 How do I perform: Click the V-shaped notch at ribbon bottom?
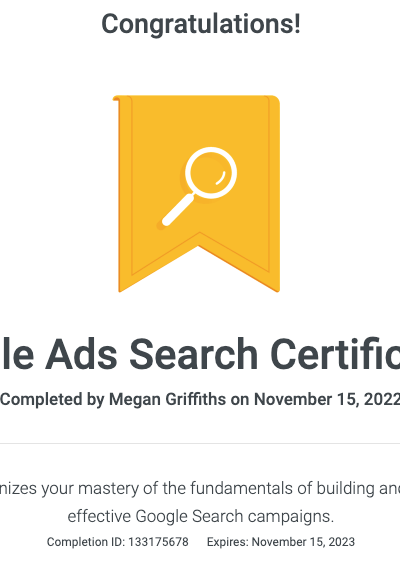(199, 239)
